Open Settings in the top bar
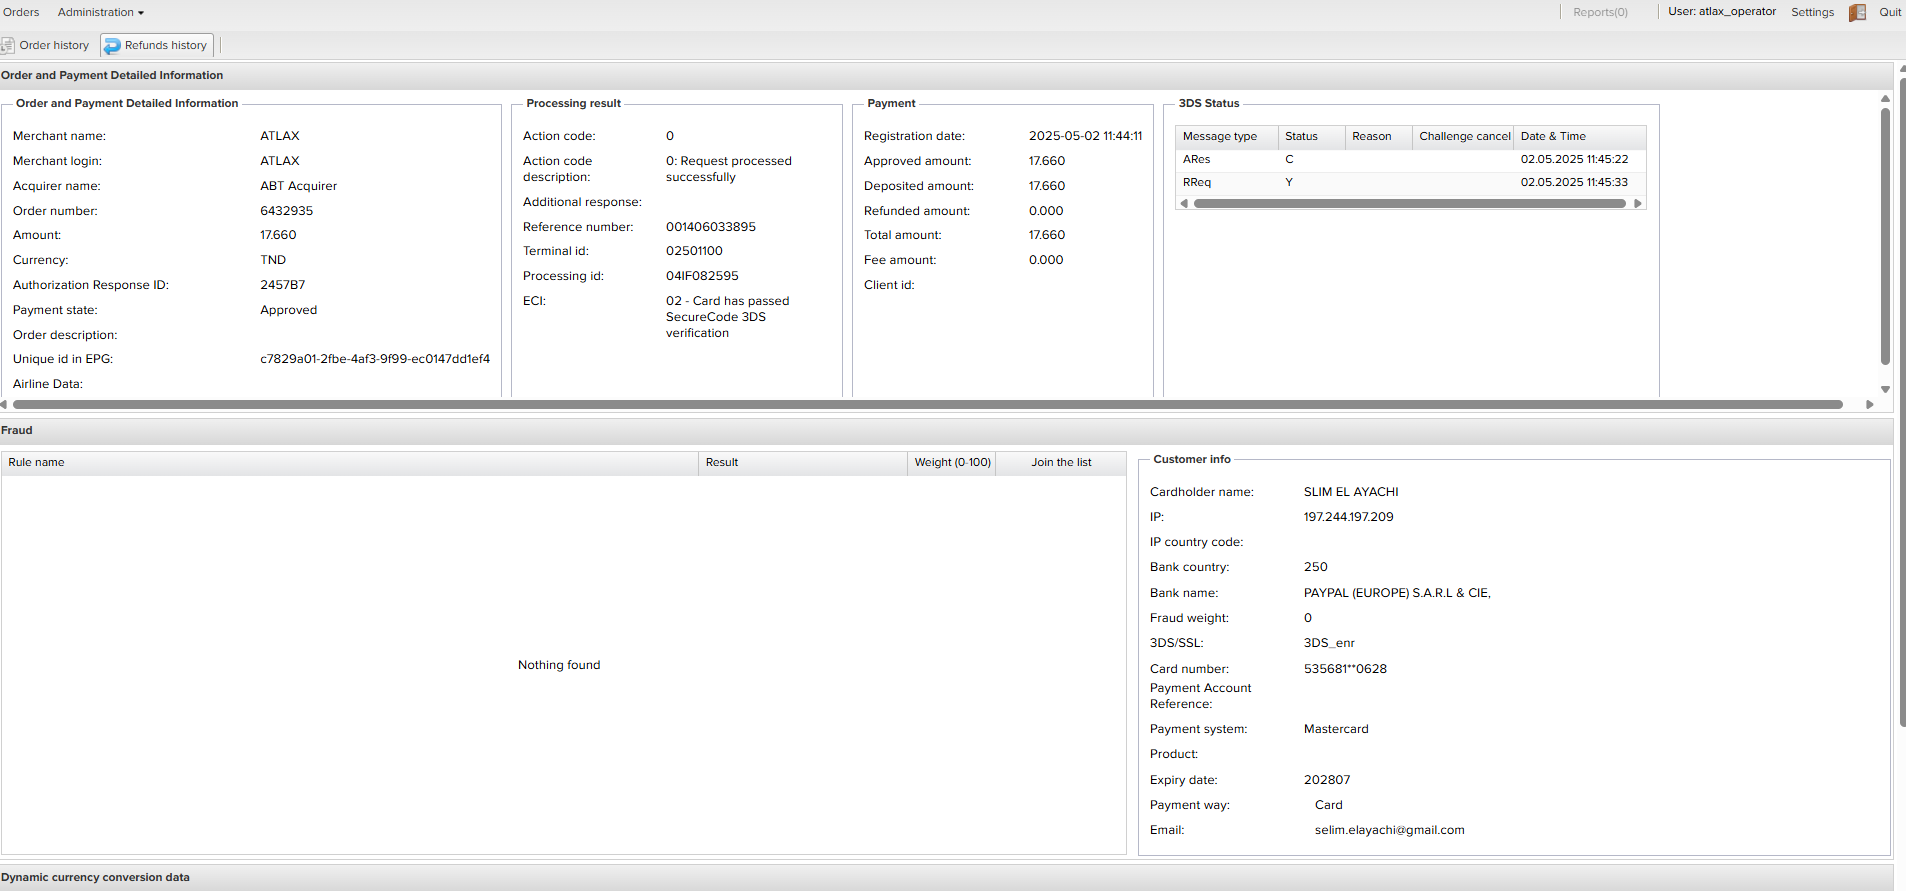1906x891 pixels. [1812, 12]
